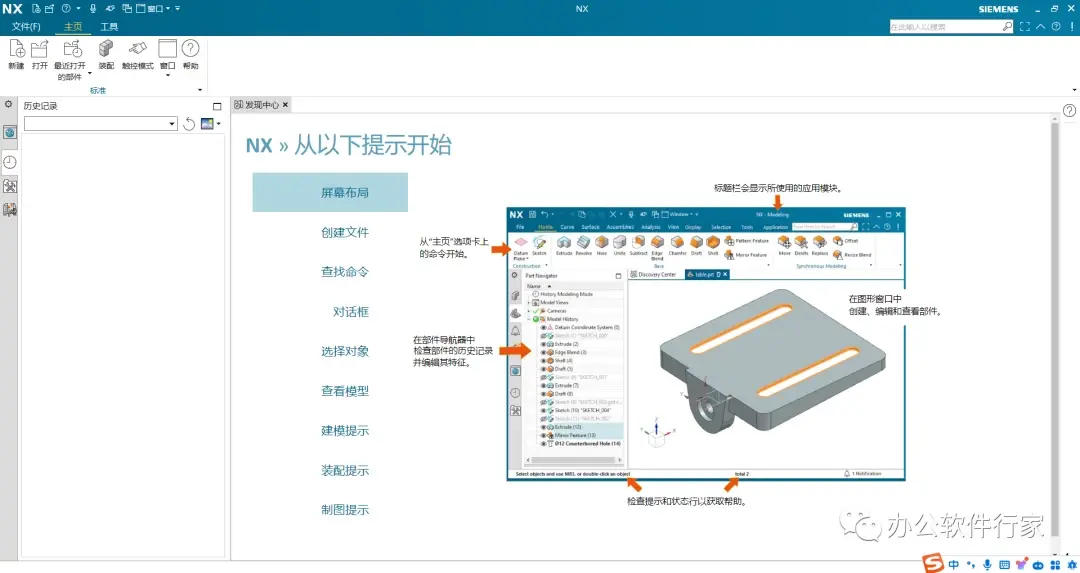Image resolution: width=1080 pixels, height=573 pixels.
Task: Close the 发现中心 tab
Action: pyautogui.click(x=285, y=105)
